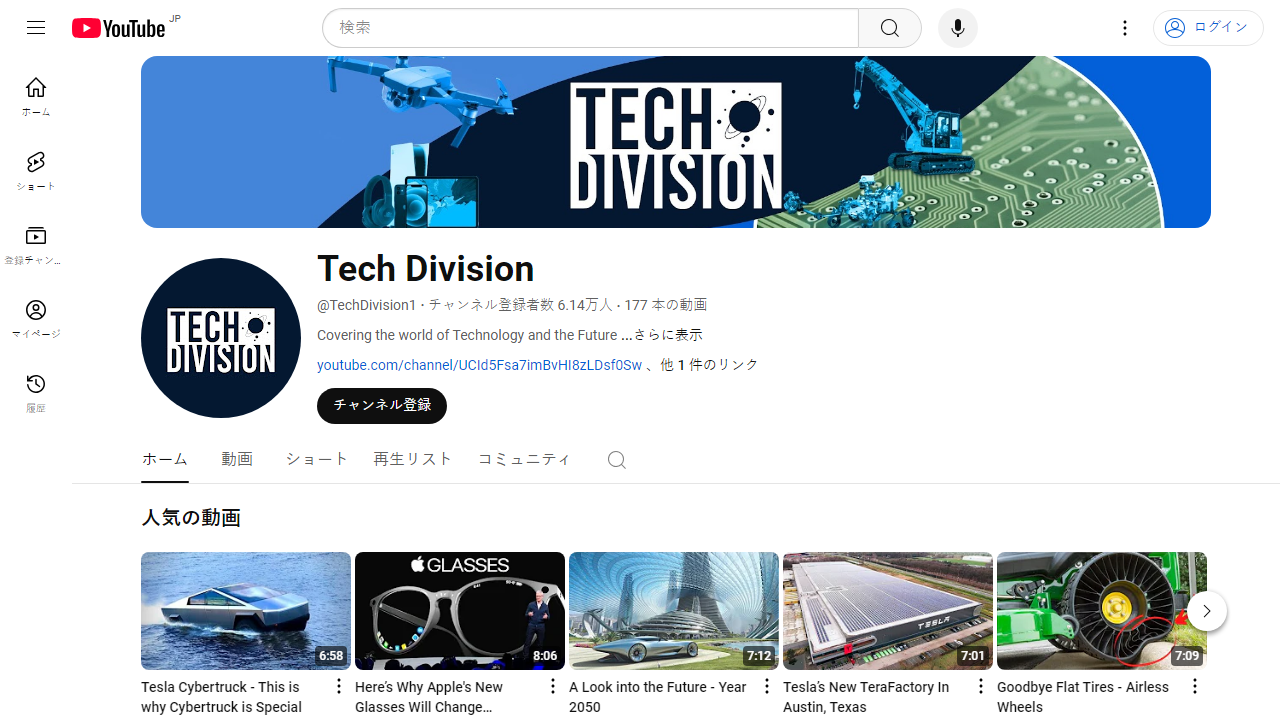
Task: Open マイページ in the sidebar
Action: (36, 319)
